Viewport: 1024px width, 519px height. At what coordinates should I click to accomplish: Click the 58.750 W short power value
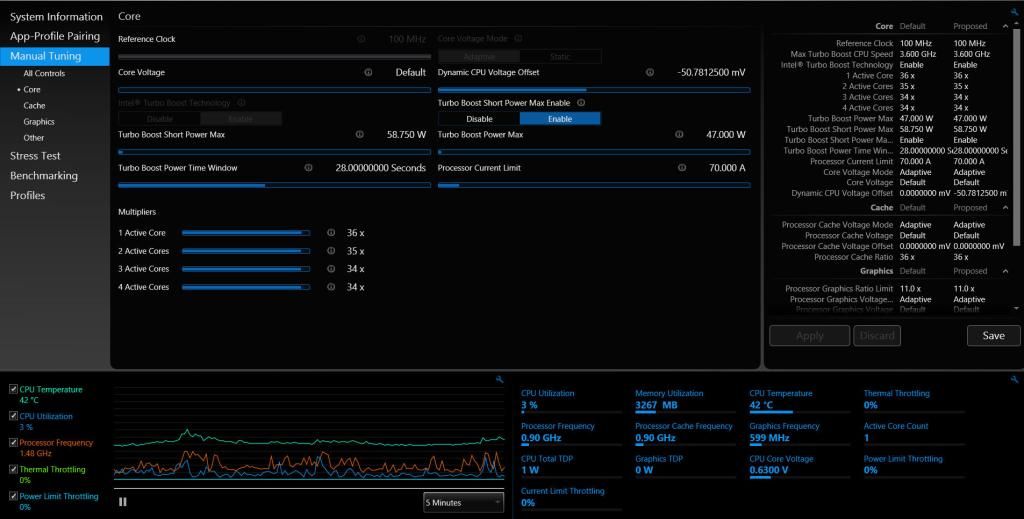pos(406,134)
